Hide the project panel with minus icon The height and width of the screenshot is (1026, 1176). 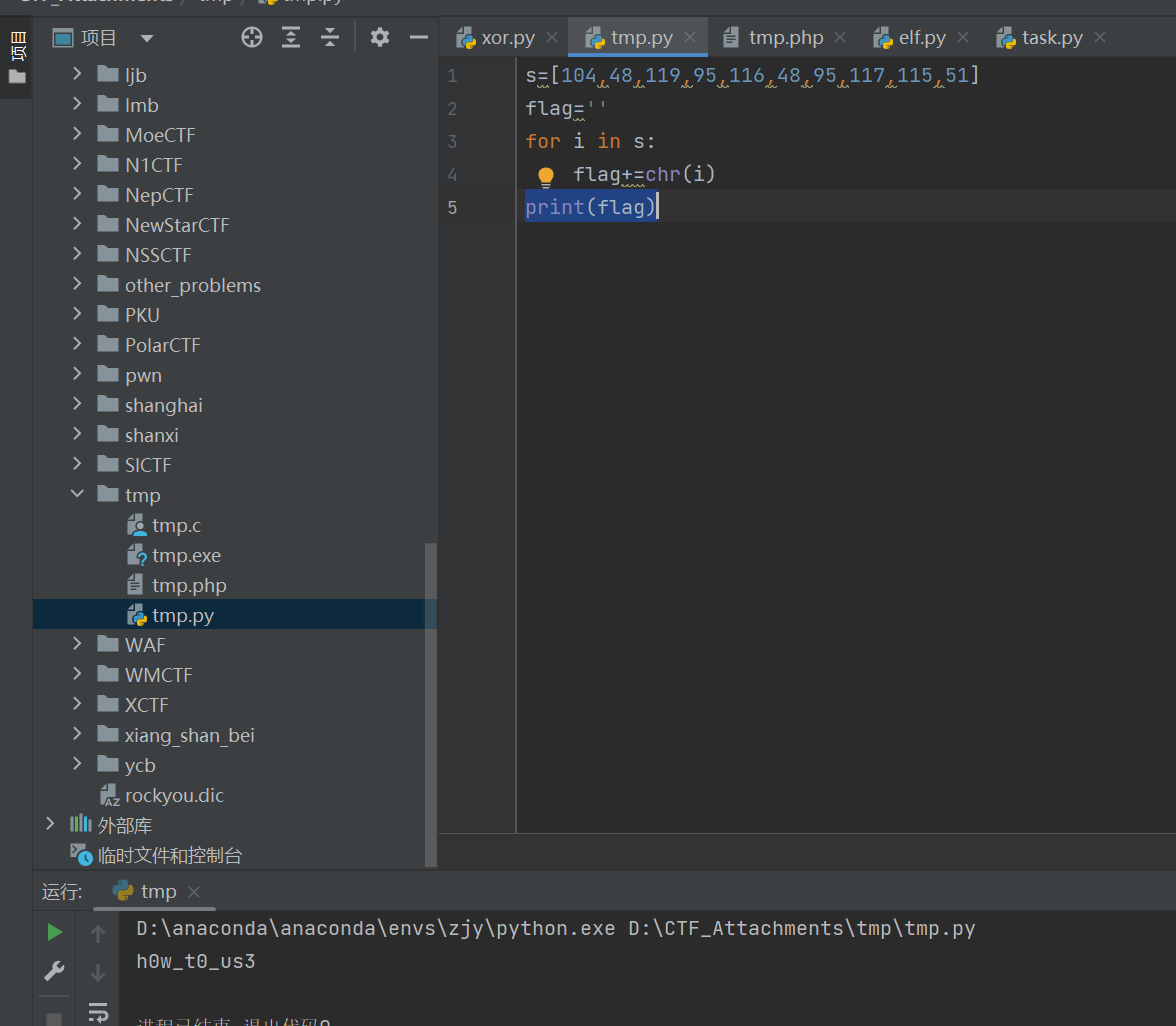[x=419, y=38]
